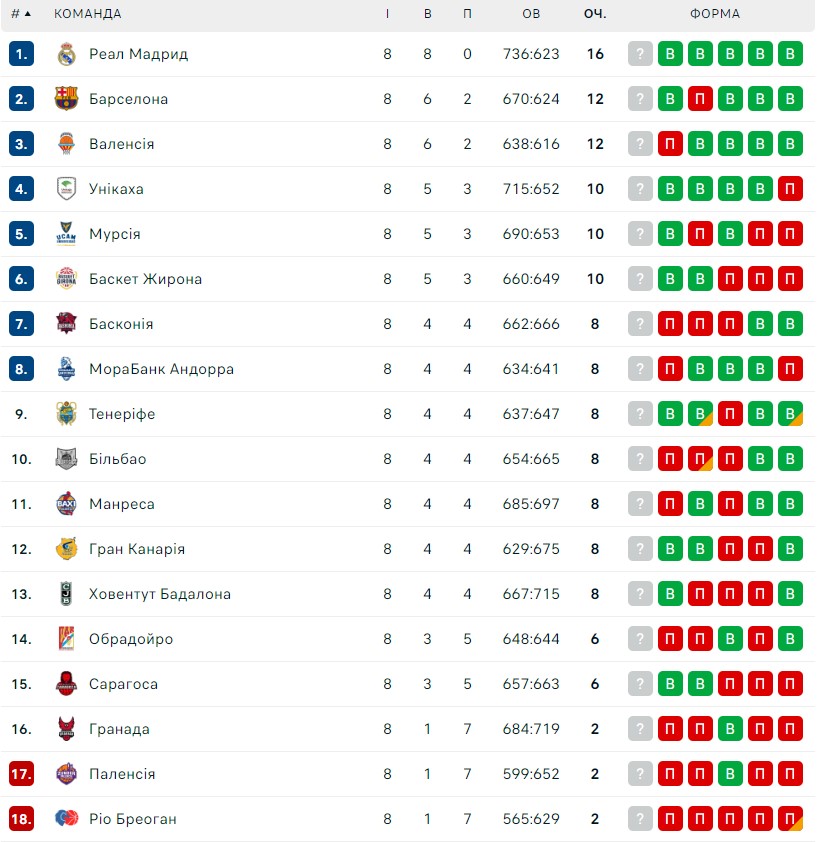Image resolution: width=820 pixels, height=842 pixels.
Task: Open the Баскет Жирона team link
Action: 145,279
